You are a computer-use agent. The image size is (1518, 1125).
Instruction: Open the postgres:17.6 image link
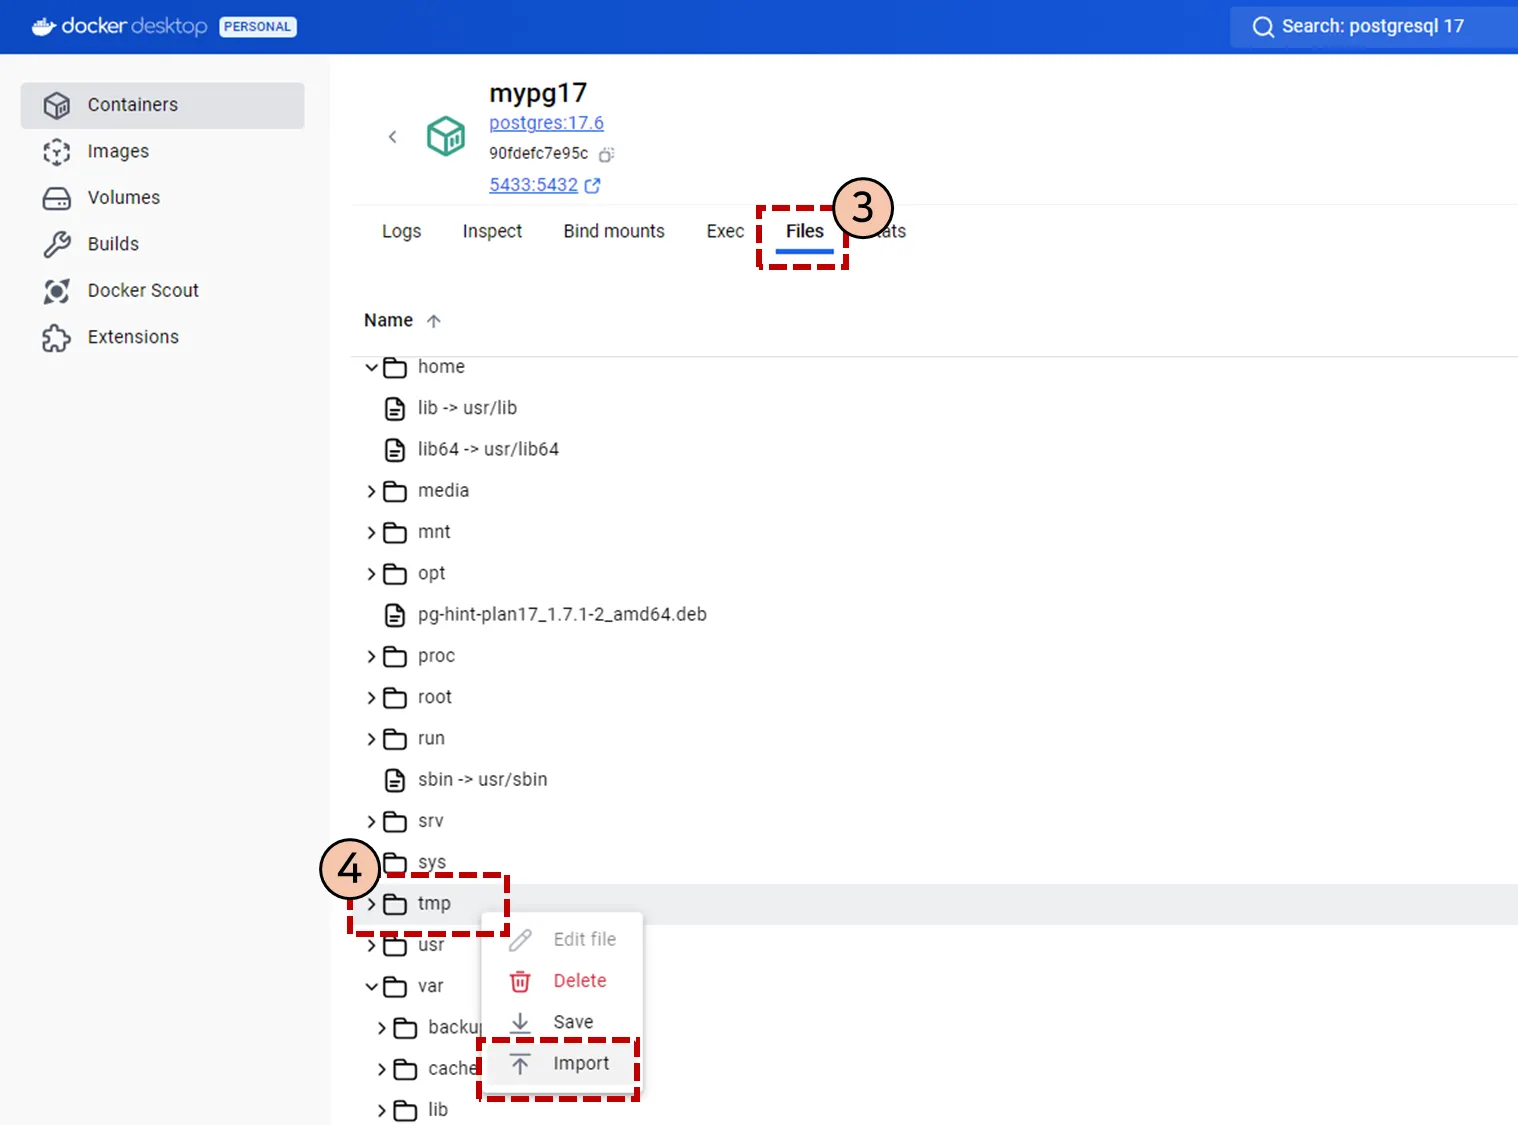tap(546, 123)
